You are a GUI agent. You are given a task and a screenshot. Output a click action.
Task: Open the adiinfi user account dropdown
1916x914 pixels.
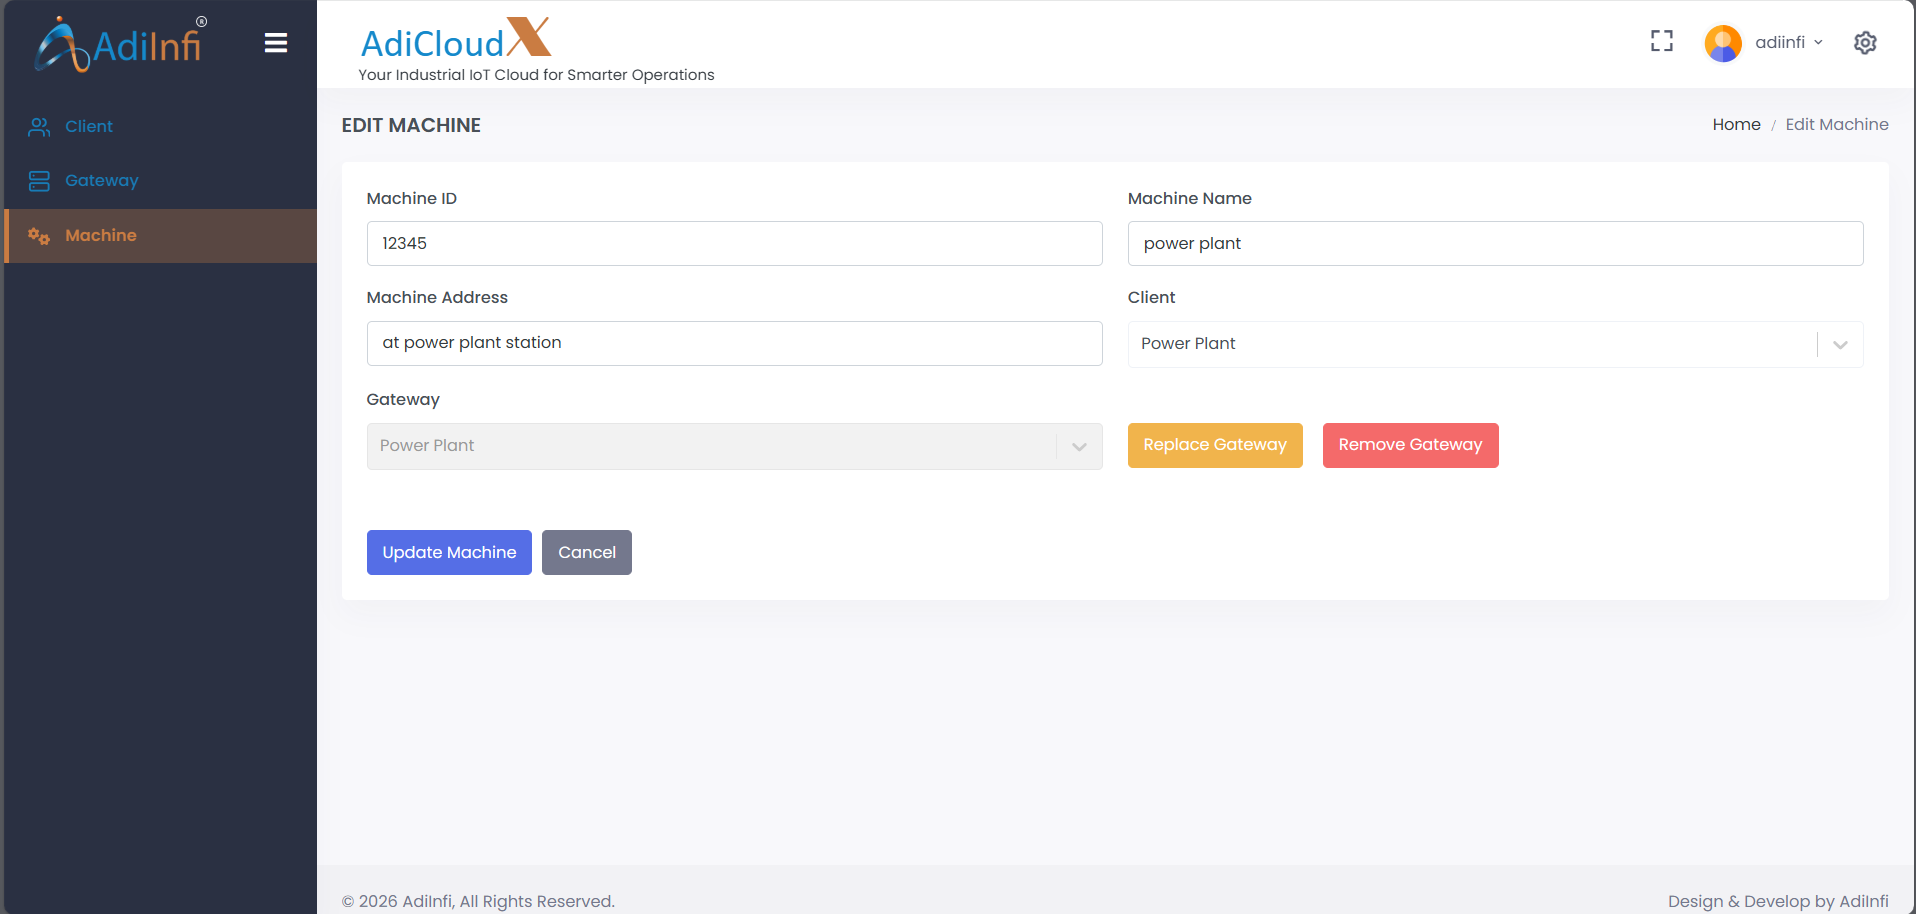pyautogui.click(x=1788, y=42)
